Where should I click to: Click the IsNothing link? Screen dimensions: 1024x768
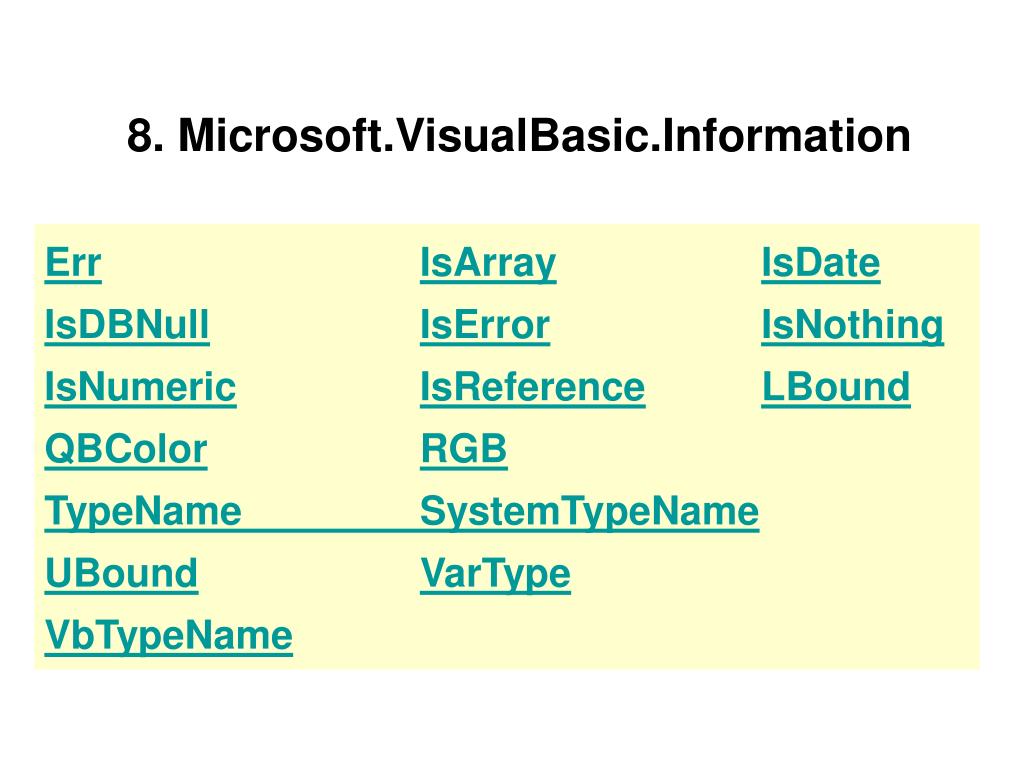[x=852, y=326]
